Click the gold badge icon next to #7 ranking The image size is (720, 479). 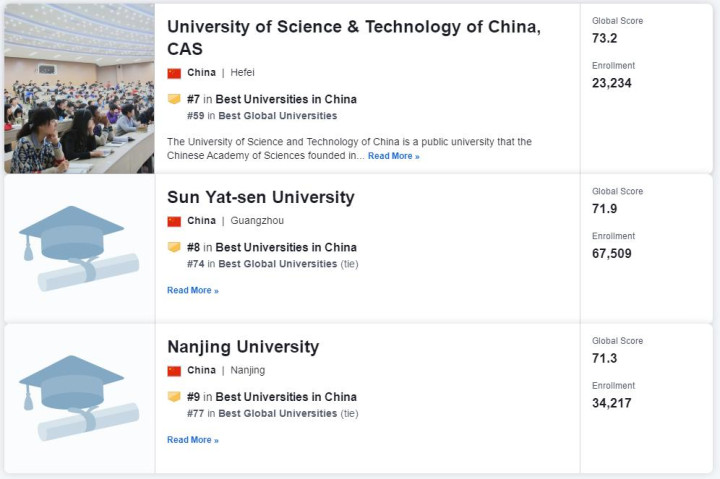click(174, 99)
